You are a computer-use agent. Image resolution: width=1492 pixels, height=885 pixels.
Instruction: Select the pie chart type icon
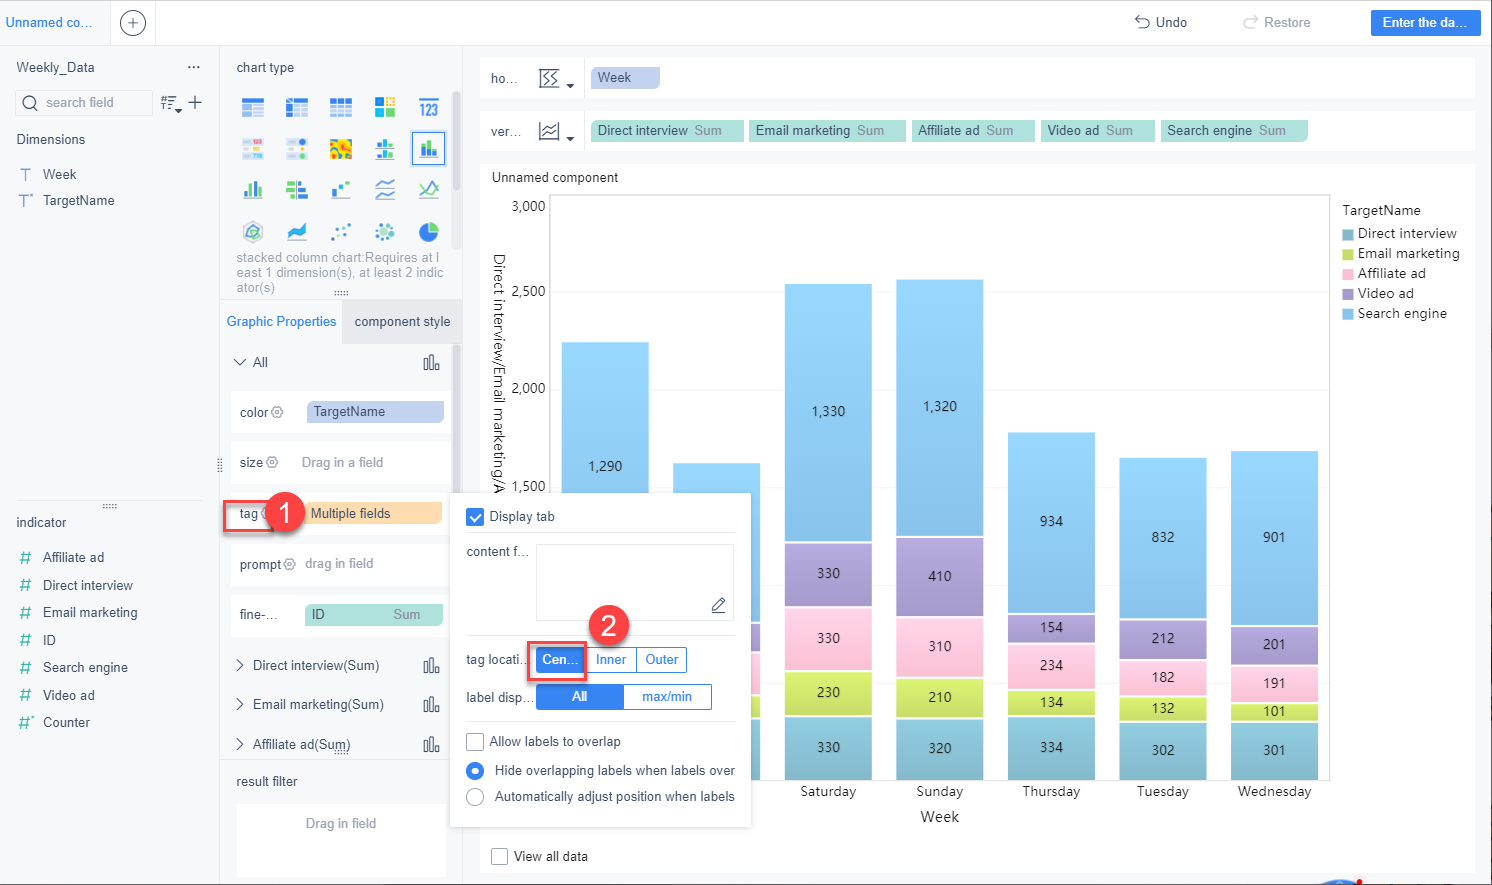(x=429, y=232)
